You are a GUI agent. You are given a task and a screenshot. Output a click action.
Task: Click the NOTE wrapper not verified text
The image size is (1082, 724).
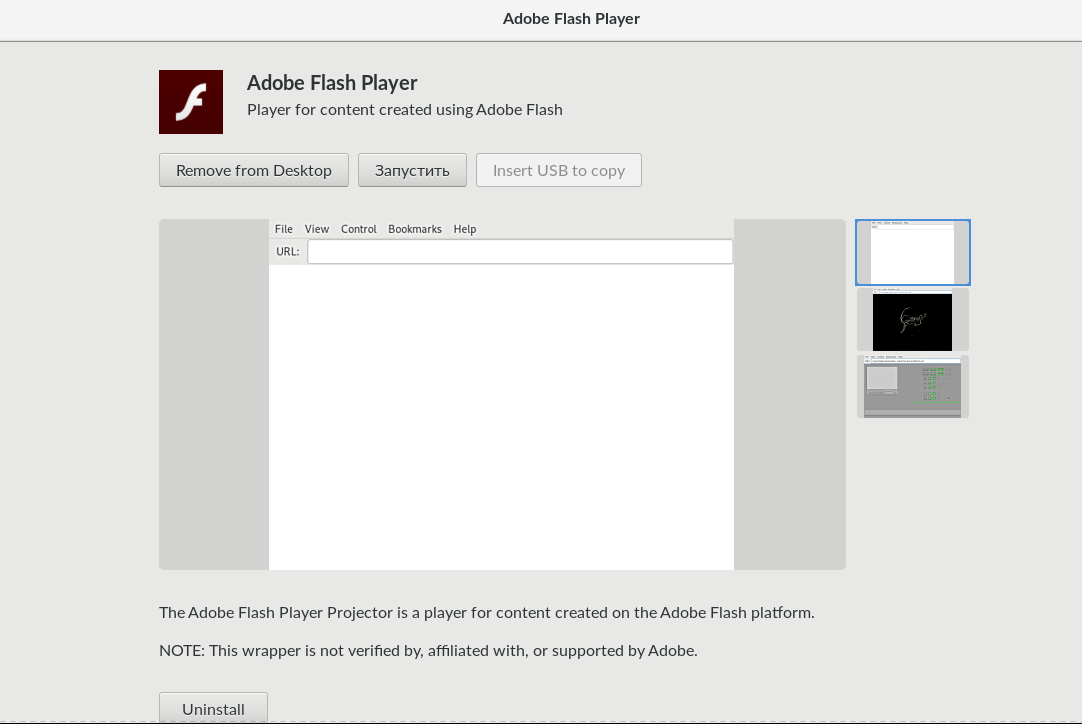(x=428, y=650)
